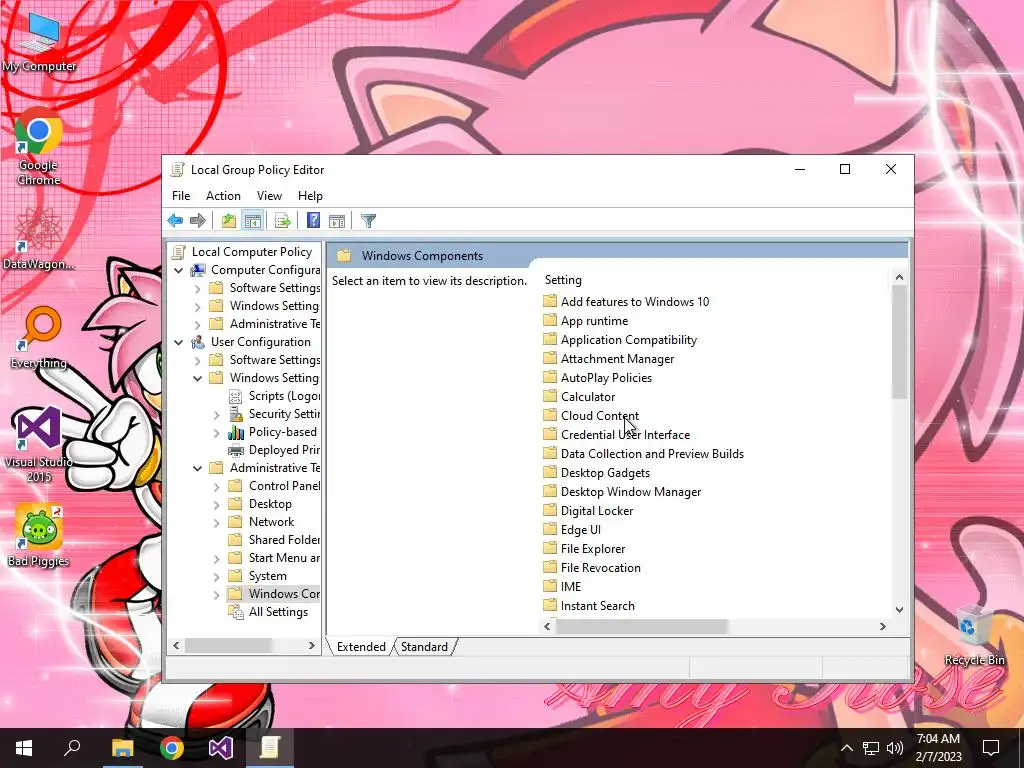The image size is (1024, 768).
Task: Open the View menu
Action: [x=269, y=196]
